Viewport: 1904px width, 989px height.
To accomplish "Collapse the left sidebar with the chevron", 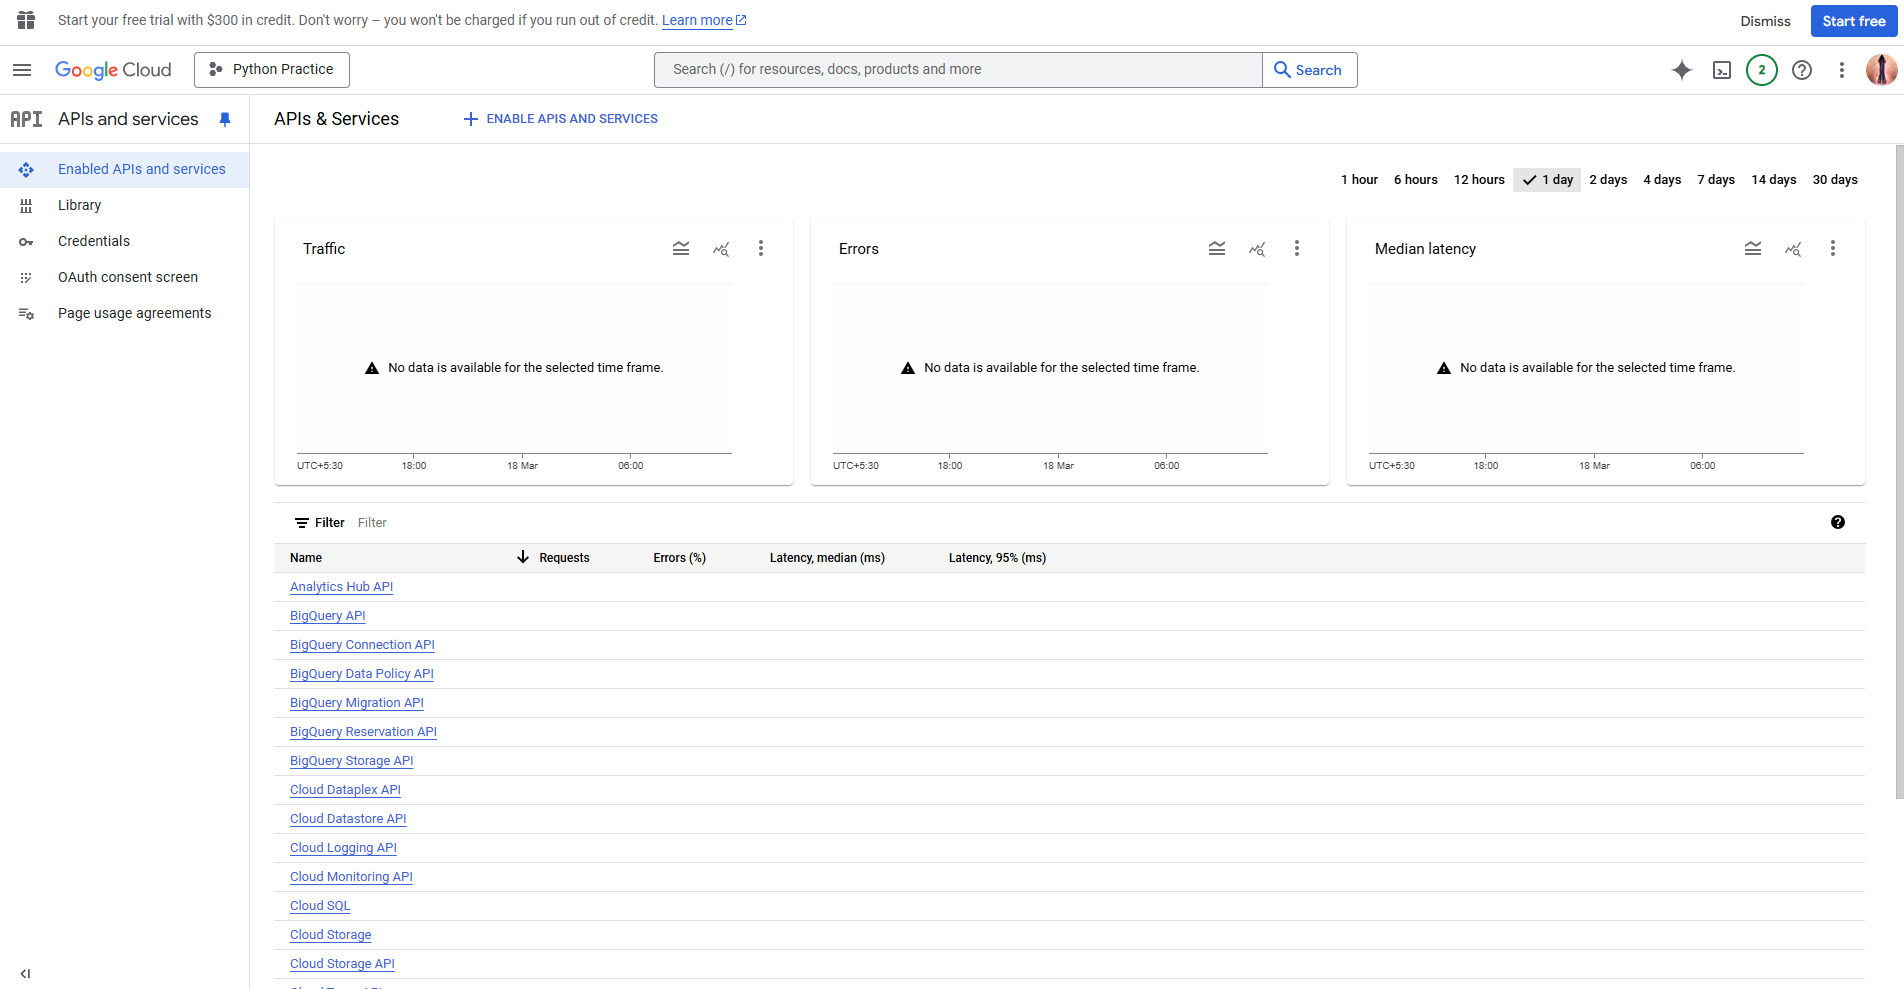I will click(25, 973).
